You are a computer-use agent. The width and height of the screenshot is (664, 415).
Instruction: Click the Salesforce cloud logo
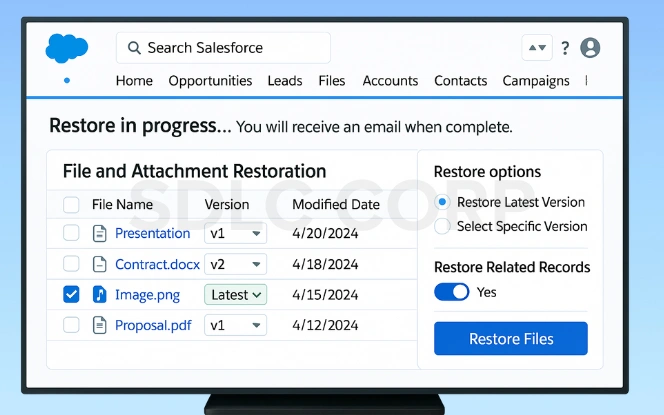coord(66,48)
